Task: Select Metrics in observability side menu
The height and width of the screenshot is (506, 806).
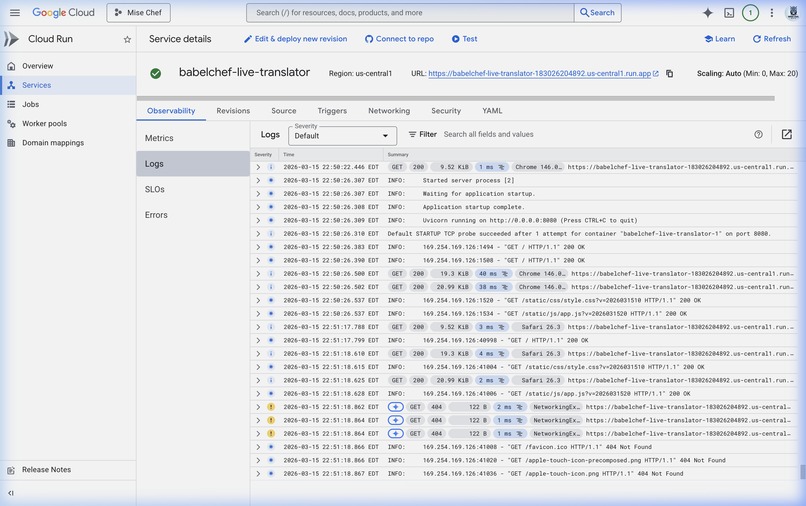Action: point(193,138)
